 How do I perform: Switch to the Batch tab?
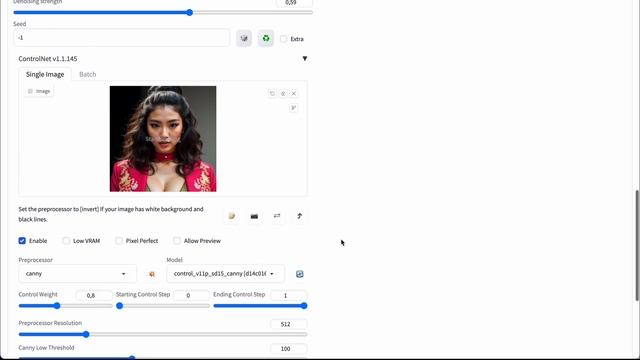[x=88, y=74]
